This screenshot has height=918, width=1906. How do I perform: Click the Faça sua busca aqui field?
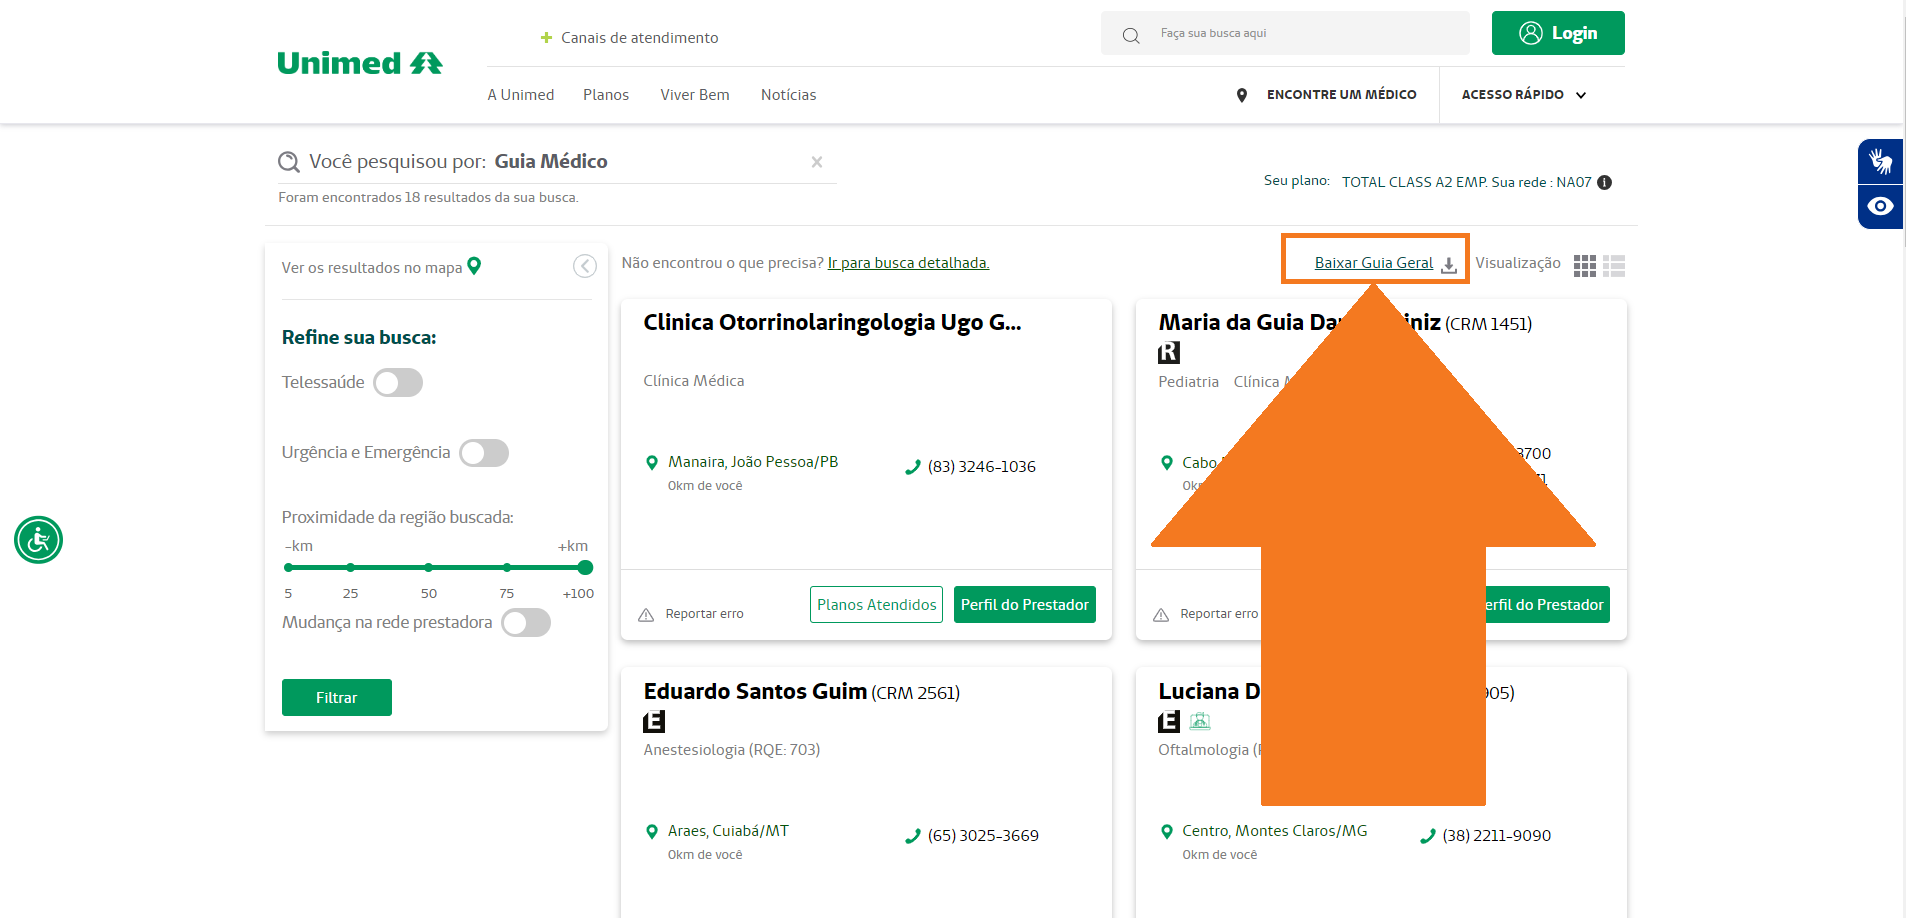(1300, 34)
